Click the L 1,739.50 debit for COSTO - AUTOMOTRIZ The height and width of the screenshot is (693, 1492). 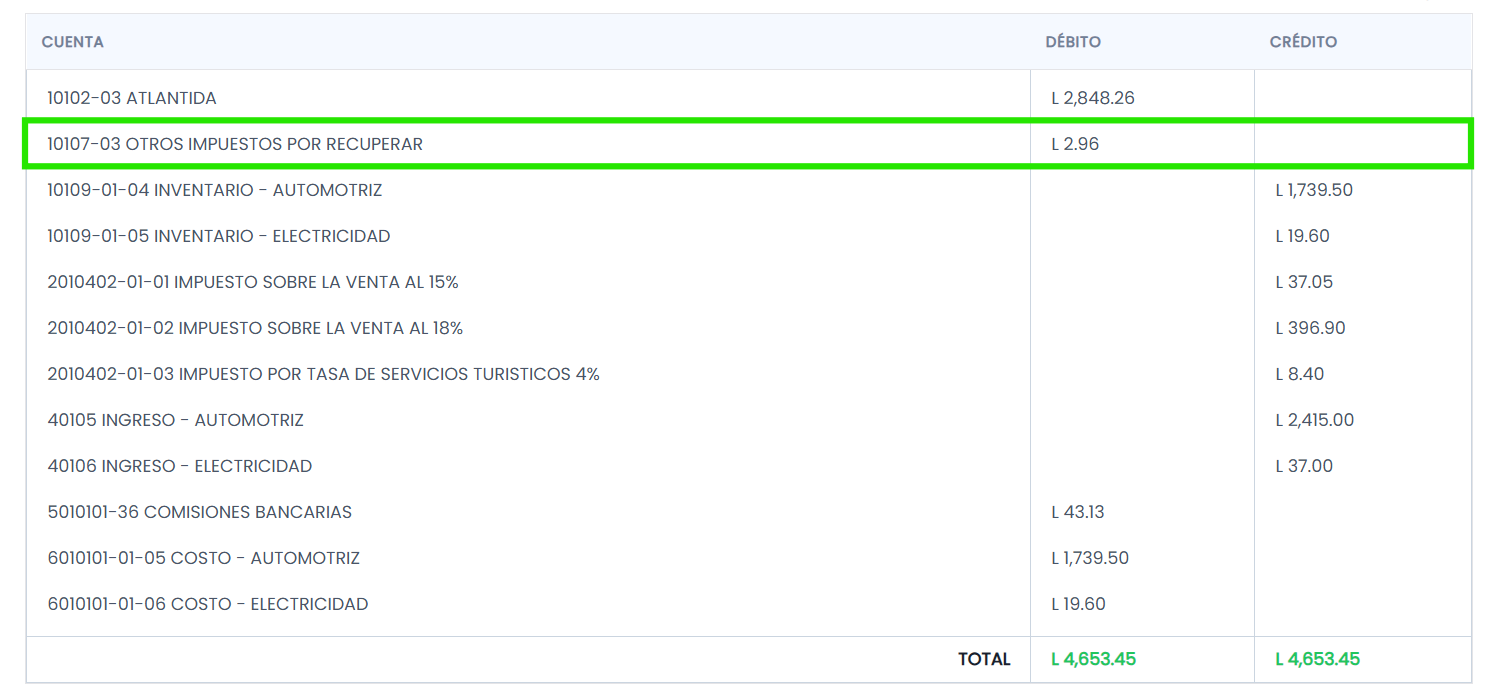point(1090,558)
